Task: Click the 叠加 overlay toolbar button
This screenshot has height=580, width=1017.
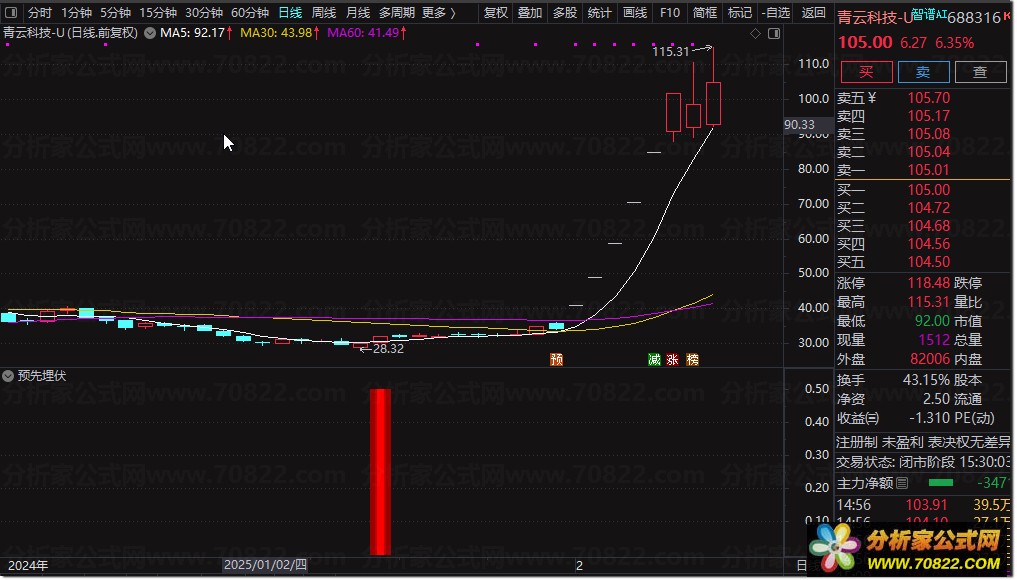Action: [530, 12]
